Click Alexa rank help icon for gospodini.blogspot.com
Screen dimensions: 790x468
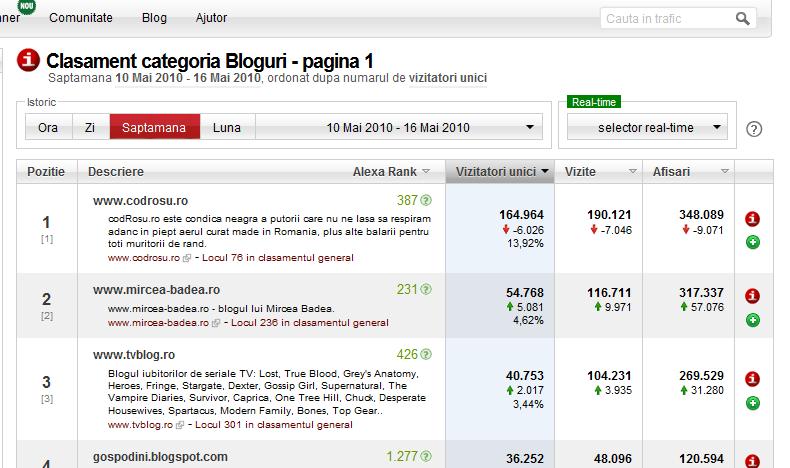point(426,456)
